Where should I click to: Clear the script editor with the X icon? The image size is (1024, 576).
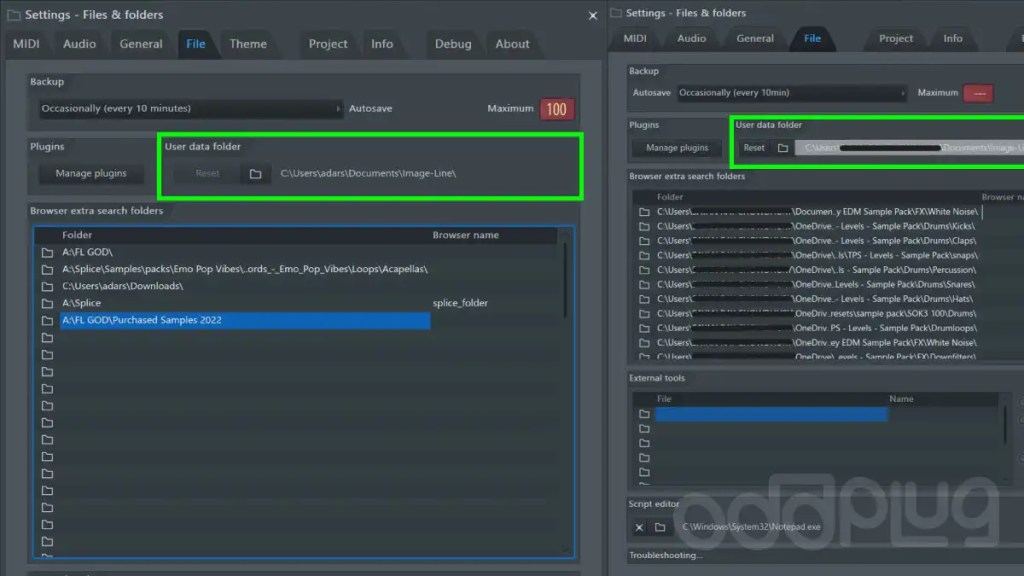click(639, 527)
